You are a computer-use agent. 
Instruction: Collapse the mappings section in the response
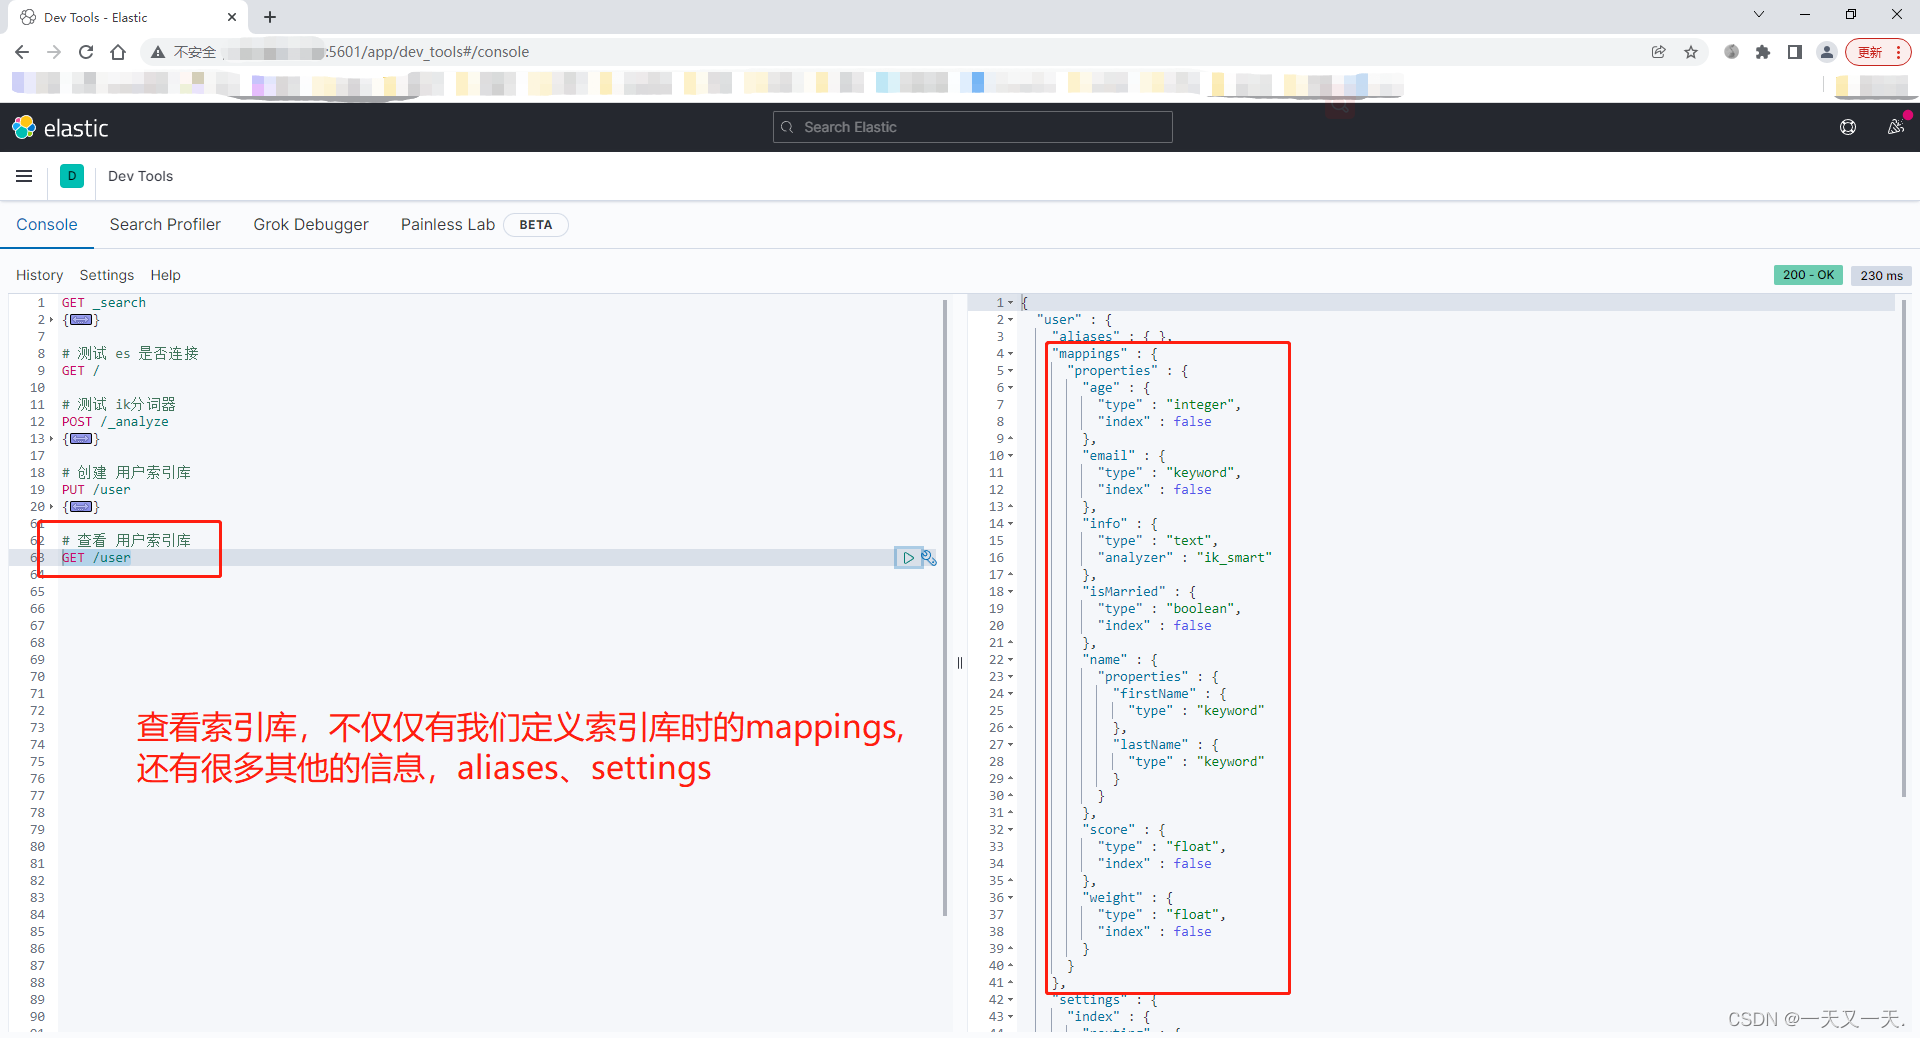pyautogui.click(x=1008, y=353)
